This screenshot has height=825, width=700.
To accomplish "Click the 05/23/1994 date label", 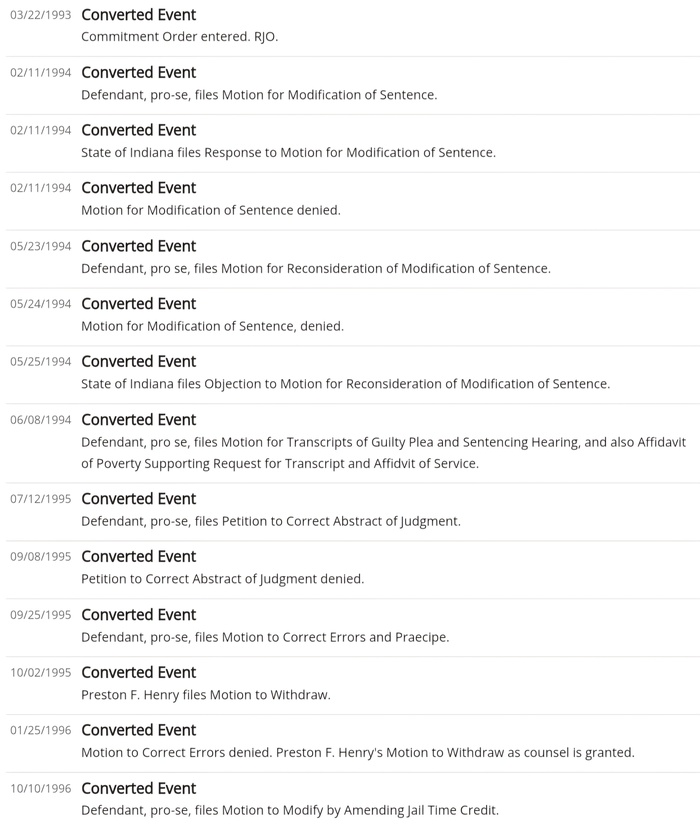I will 40,246.
